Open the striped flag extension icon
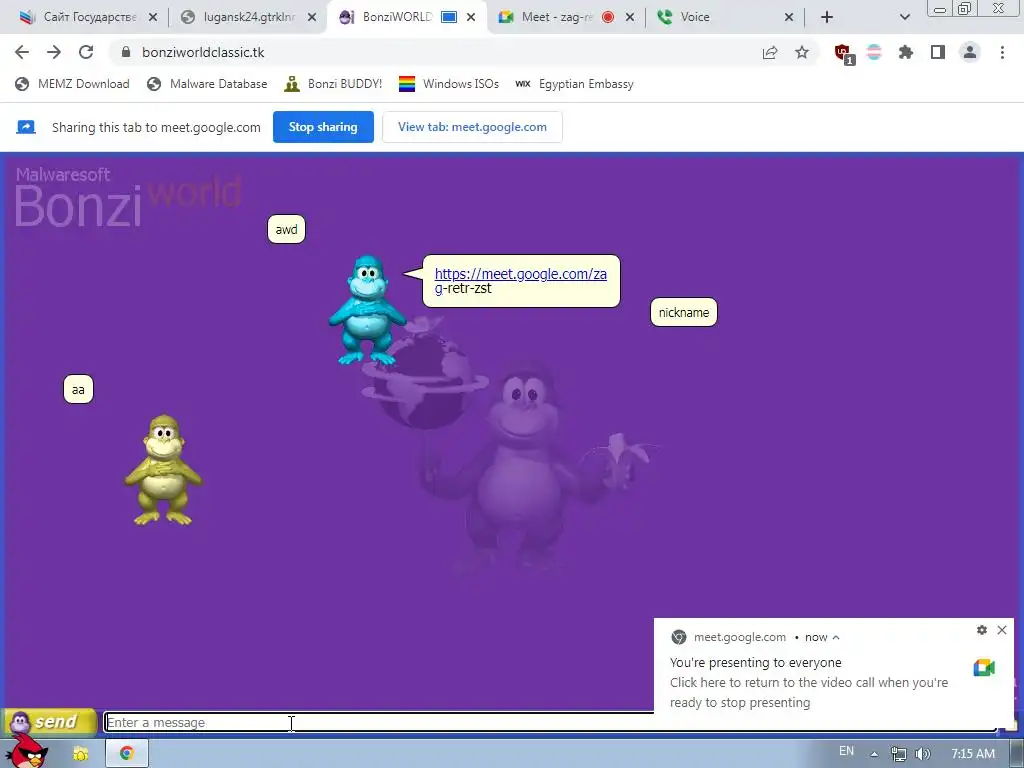This screenshot has height=768, width=1024. [x=874, y=52]
